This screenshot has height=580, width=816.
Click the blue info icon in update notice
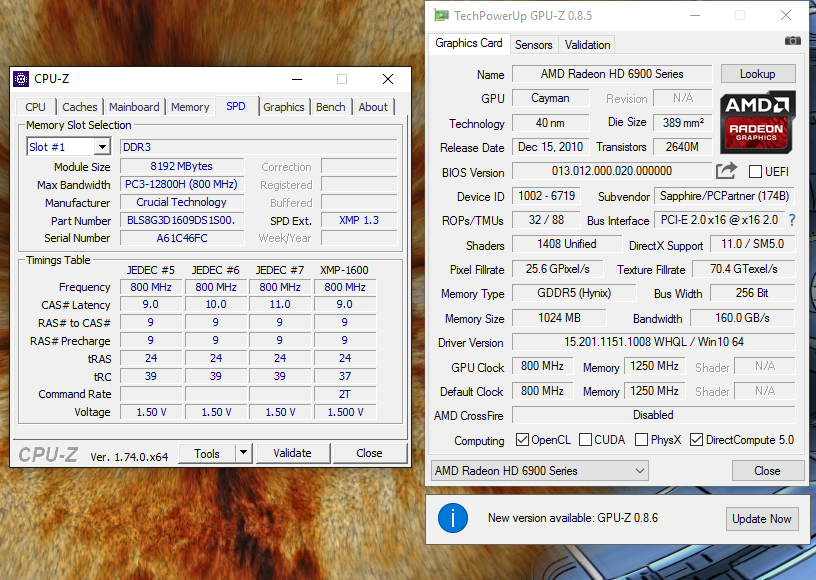point(453,518)
